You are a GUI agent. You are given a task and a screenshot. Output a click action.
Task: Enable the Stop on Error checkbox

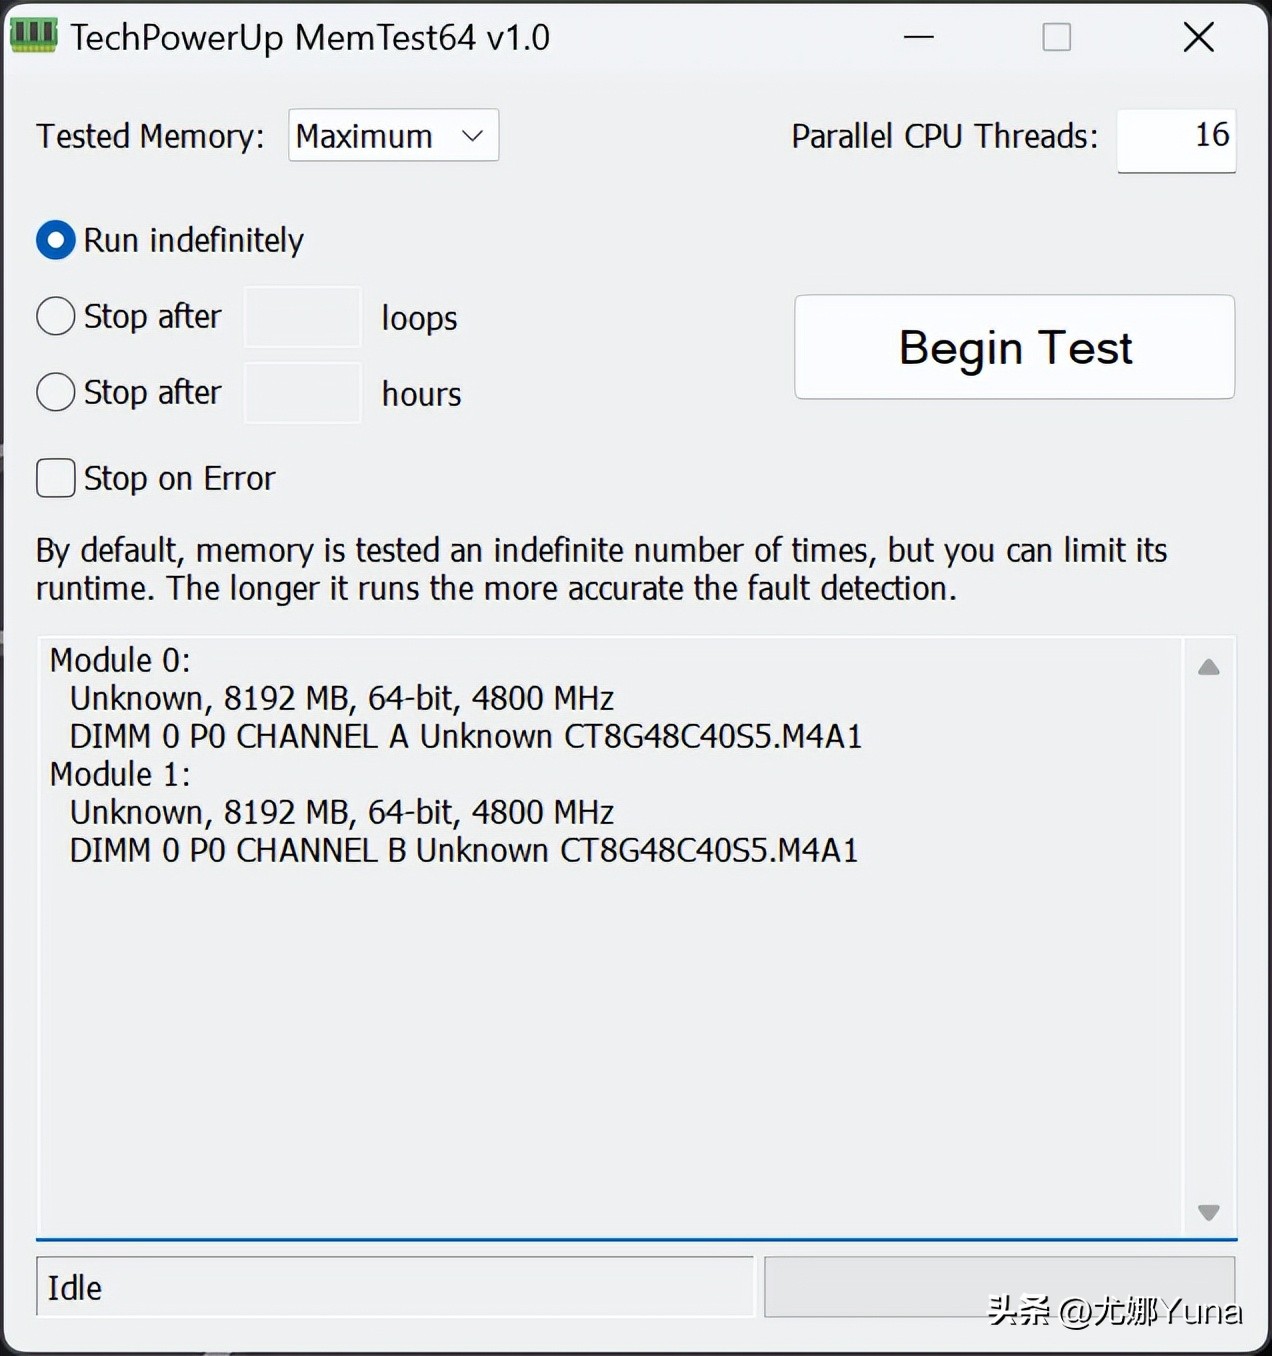(x=56, y=478)
